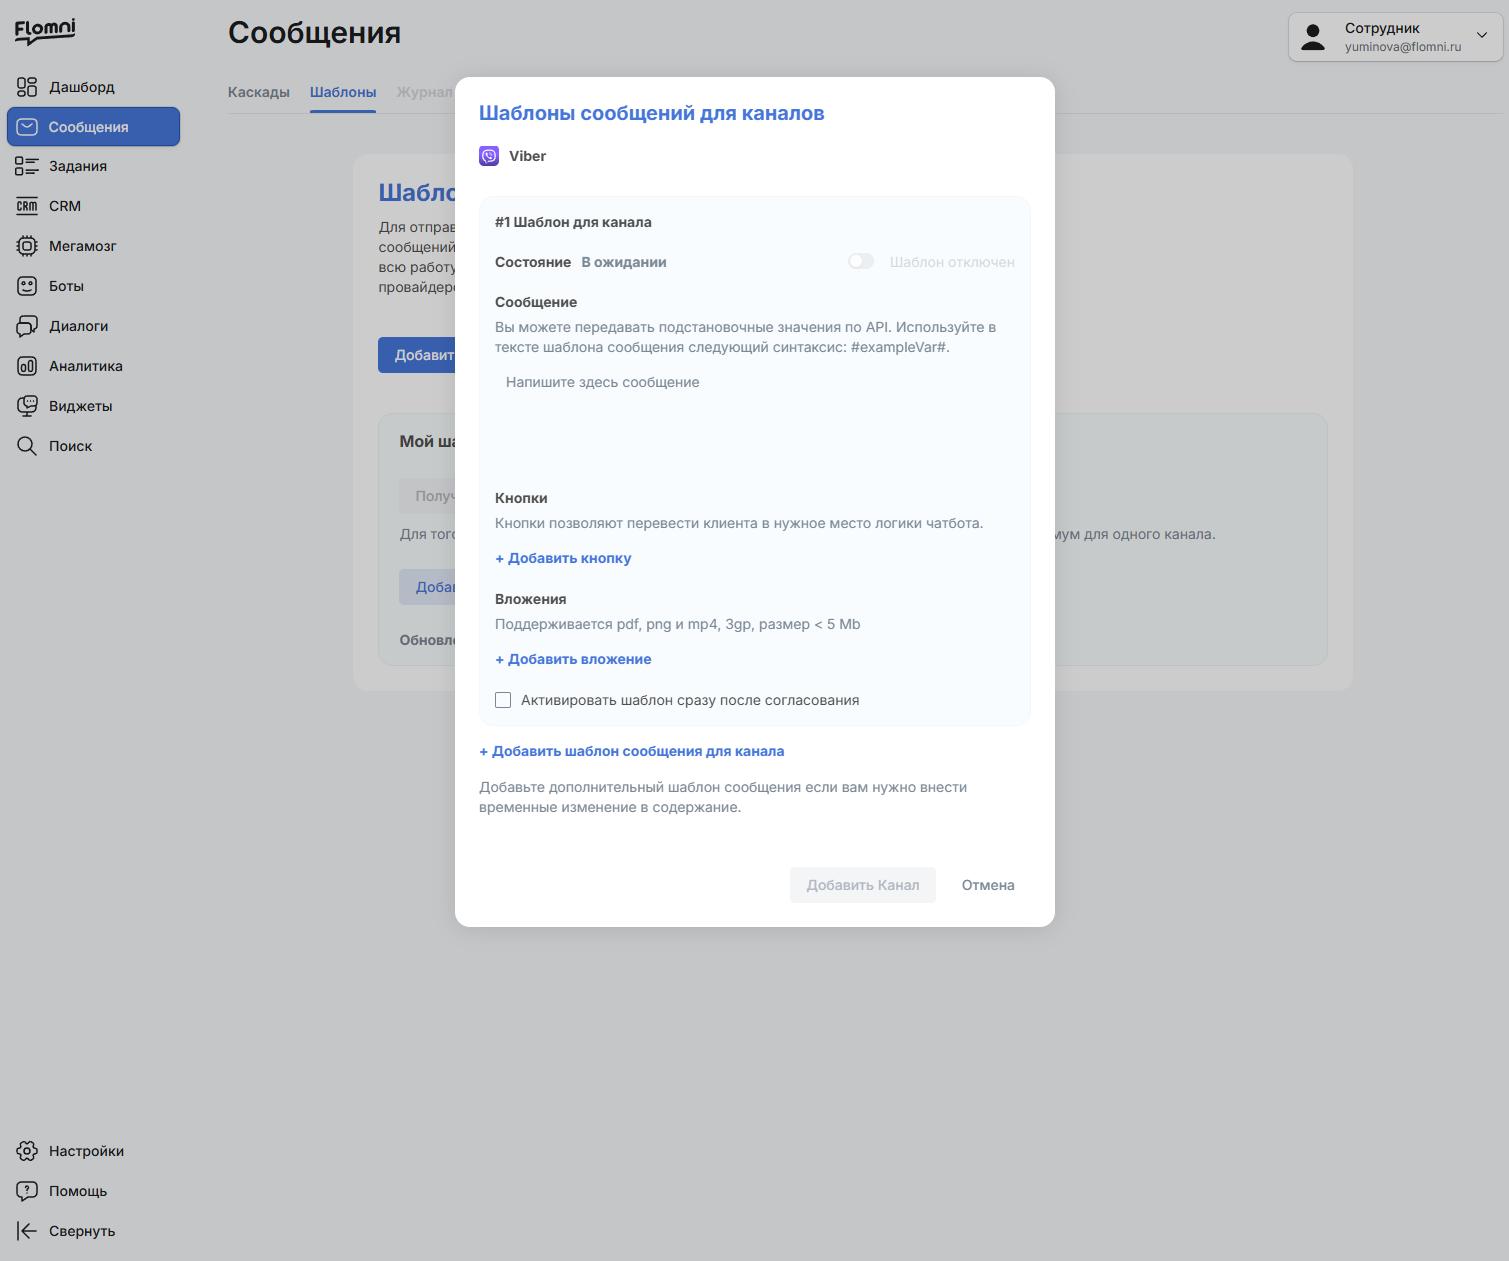Focus the Напишите здесь сообщение field
The width and height of the screenshot is (1509, 1261).
755,420
